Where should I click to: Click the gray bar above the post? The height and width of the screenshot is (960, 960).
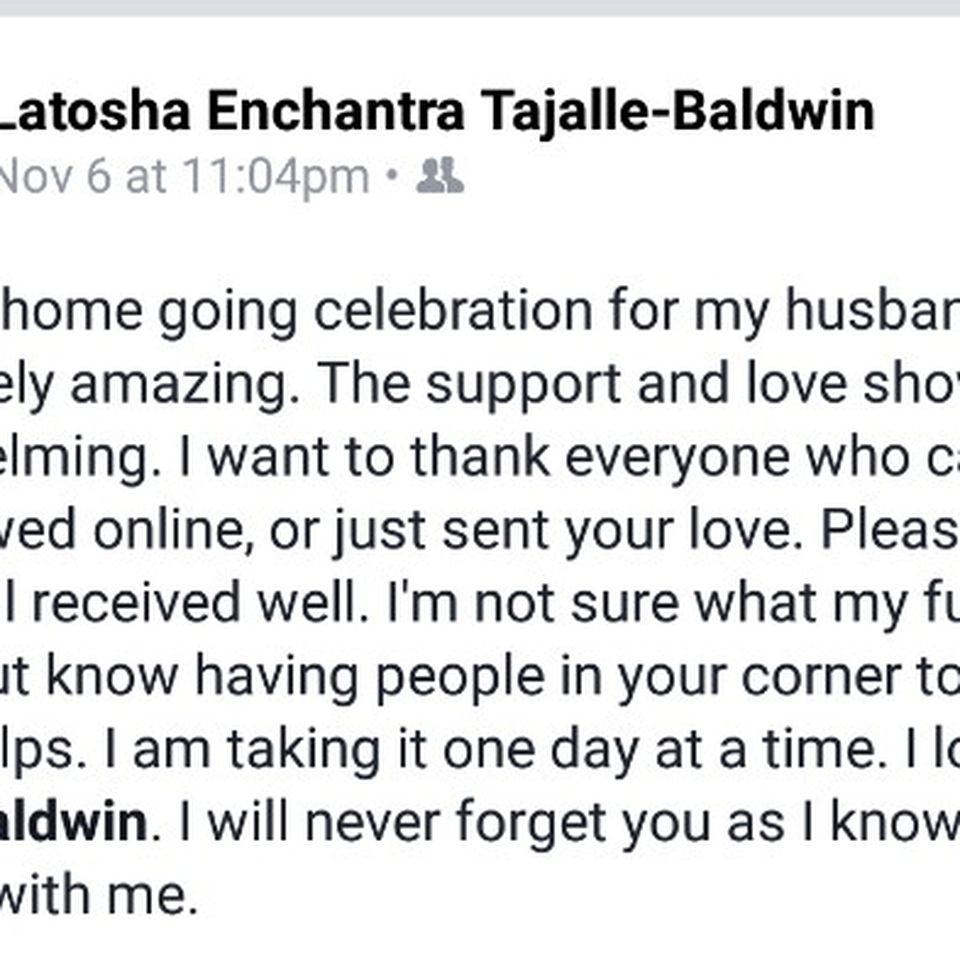[x=480, y=8]
